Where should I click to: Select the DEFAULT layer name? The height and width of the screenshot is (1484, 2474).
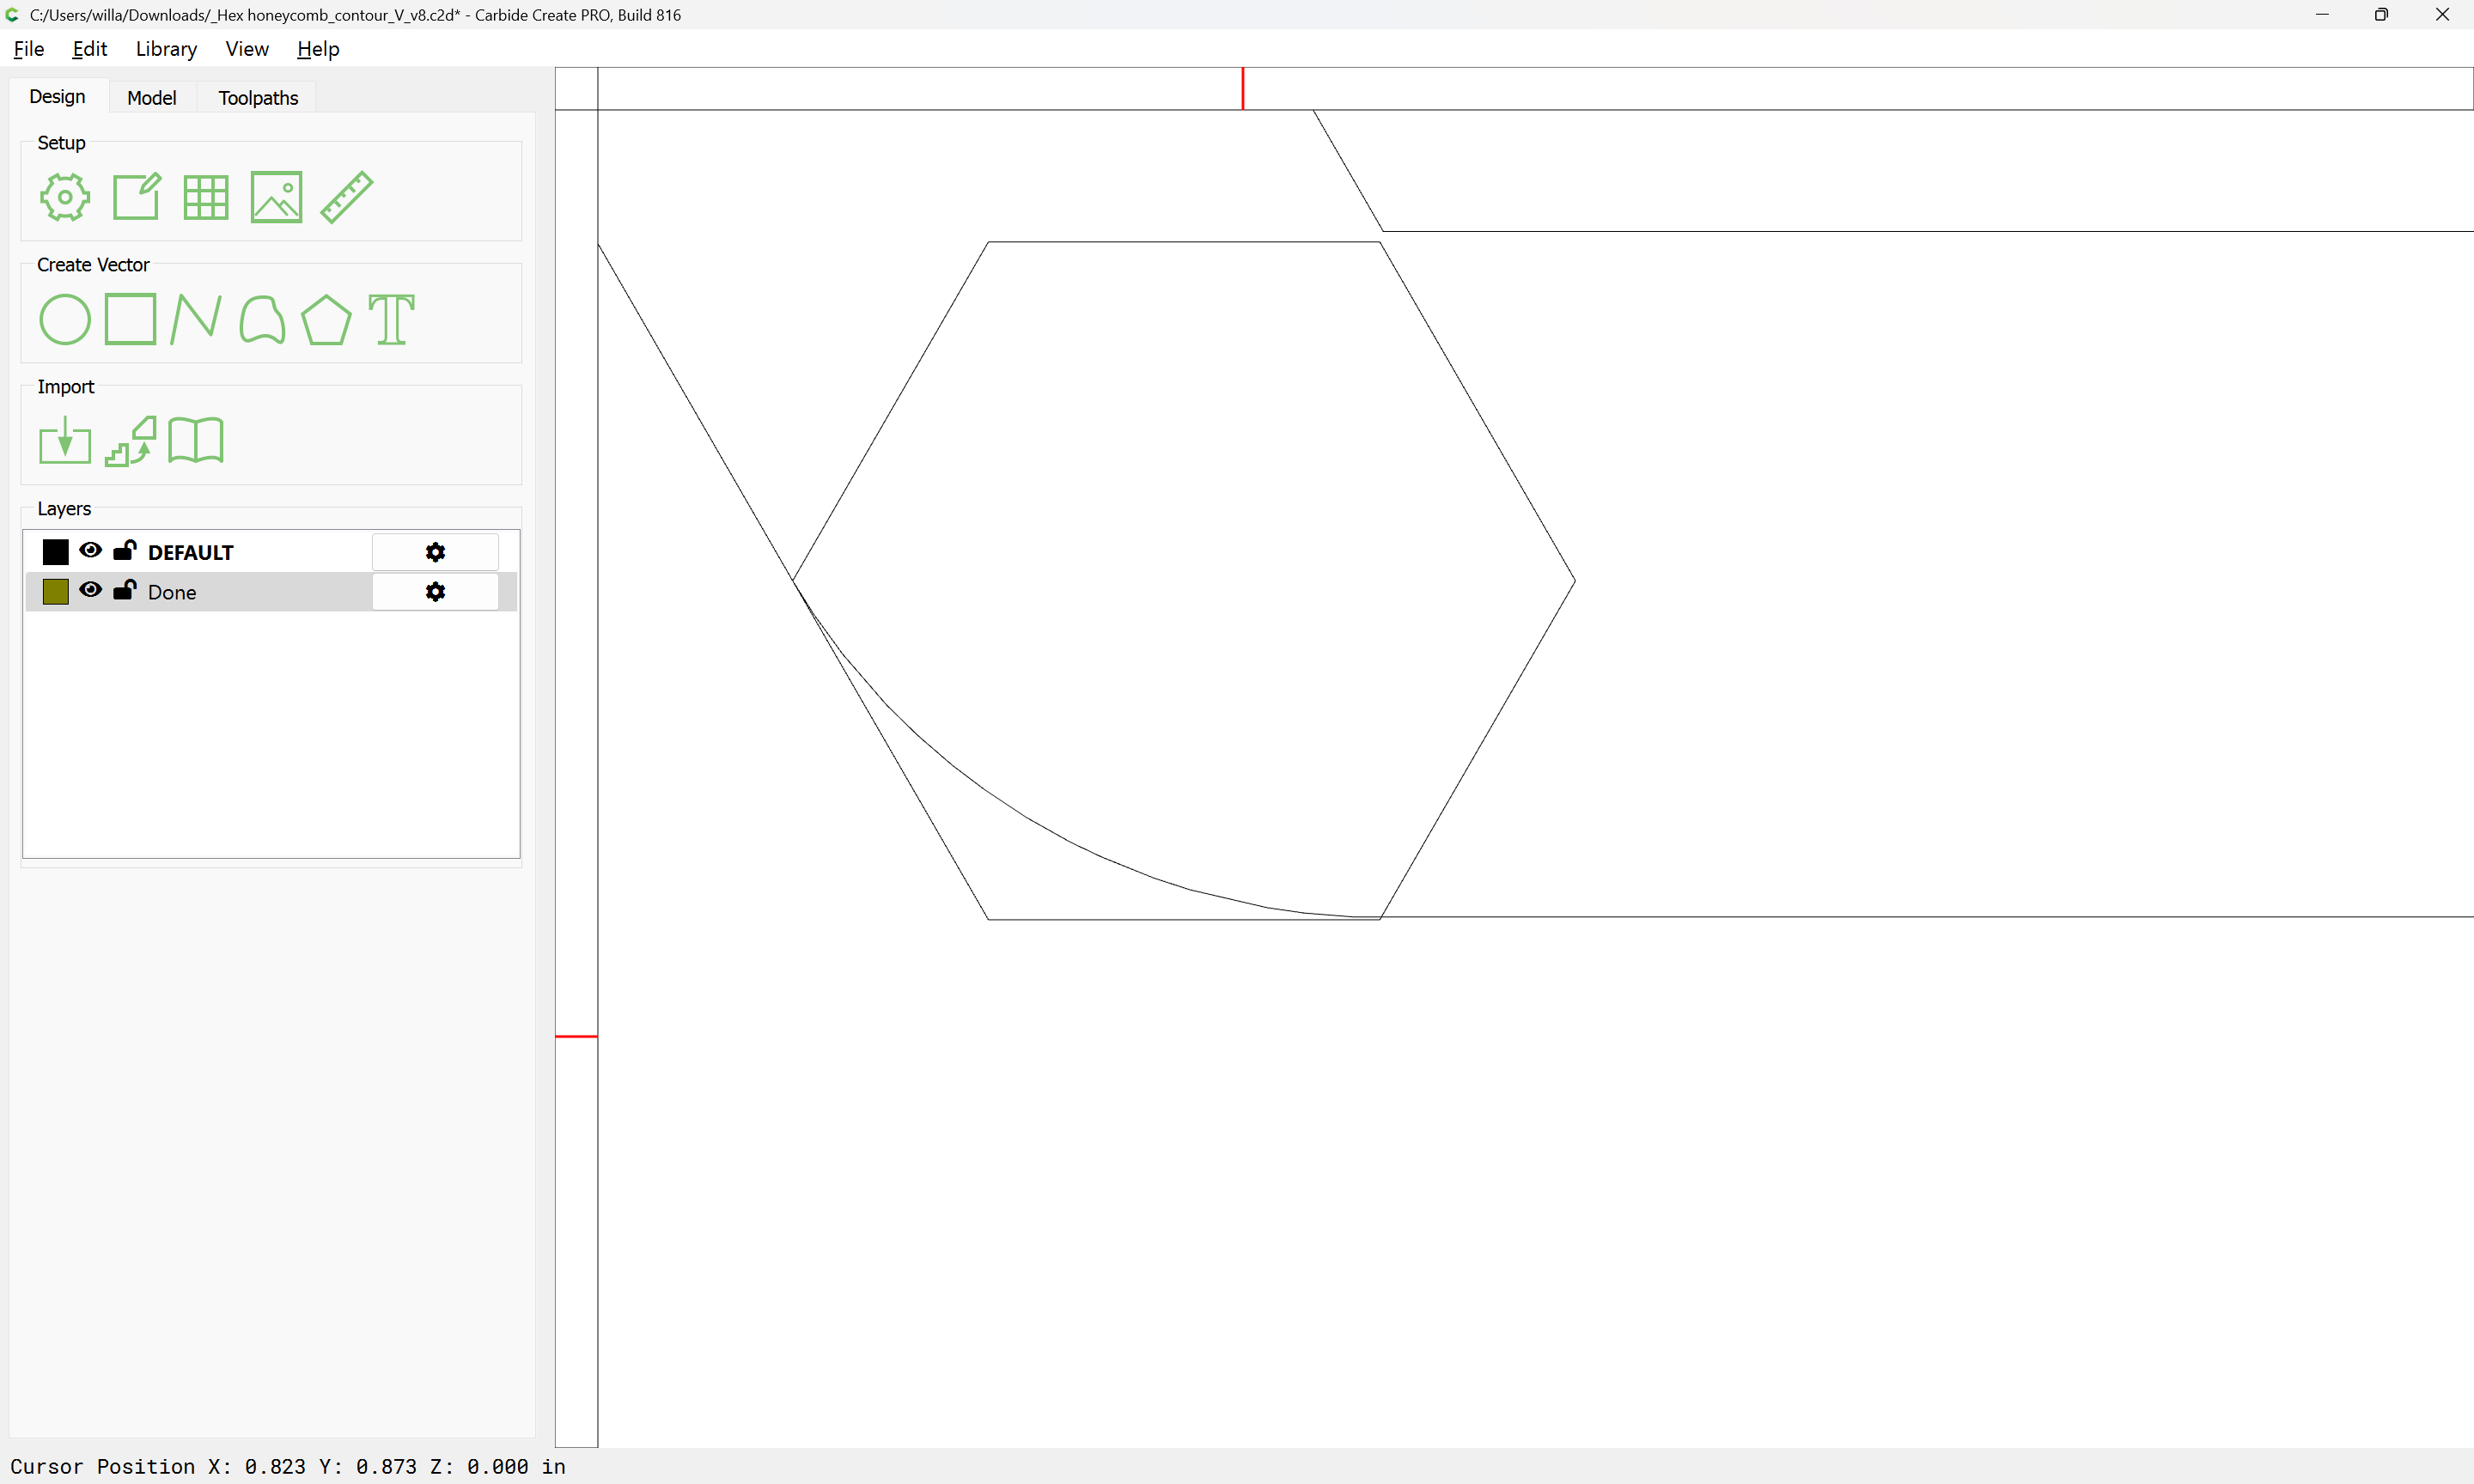pos(190,553)
